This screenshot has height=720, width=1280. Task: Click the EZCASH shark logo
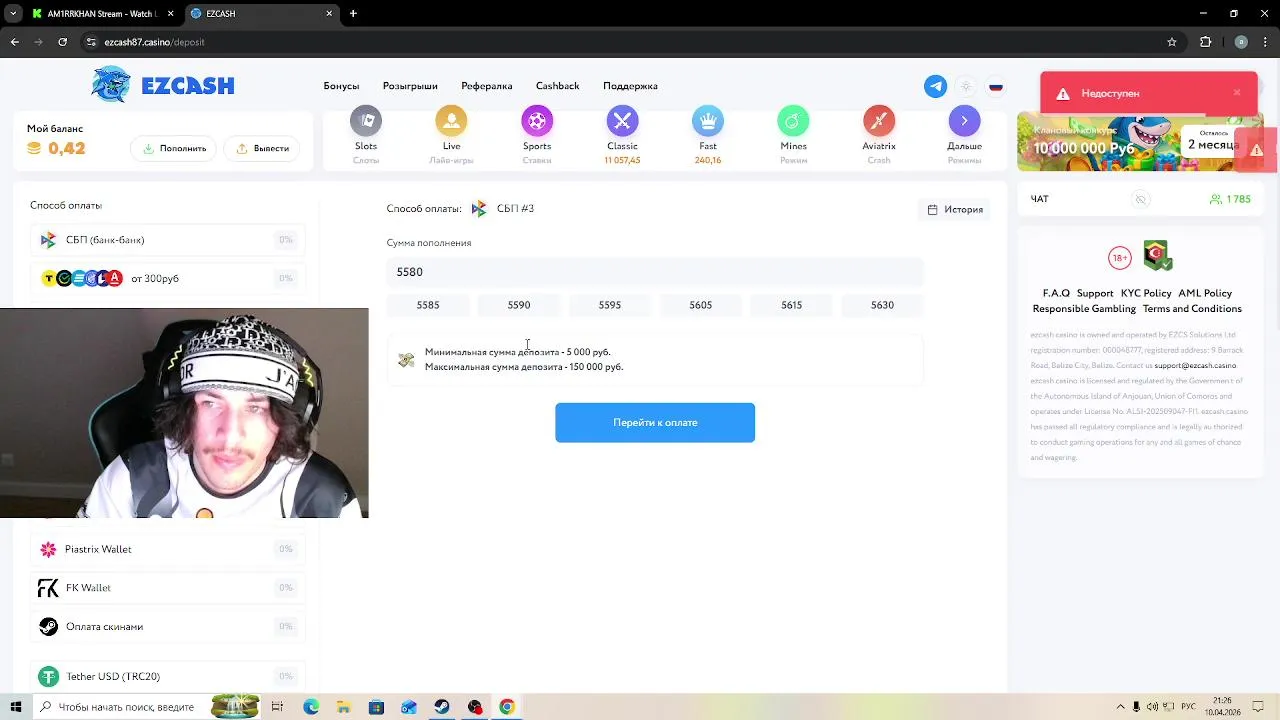point(163,85)
